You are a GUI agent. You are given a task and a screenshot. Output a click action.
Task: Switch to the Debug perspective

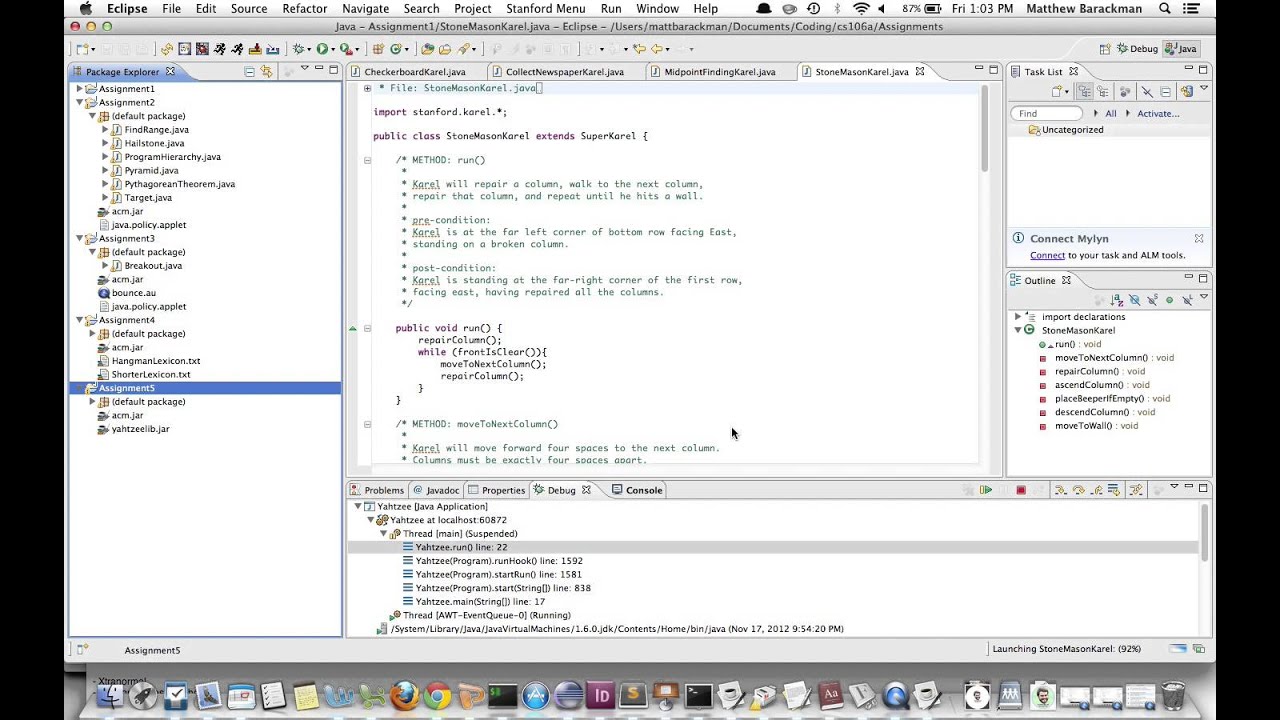click(1137, 48)
